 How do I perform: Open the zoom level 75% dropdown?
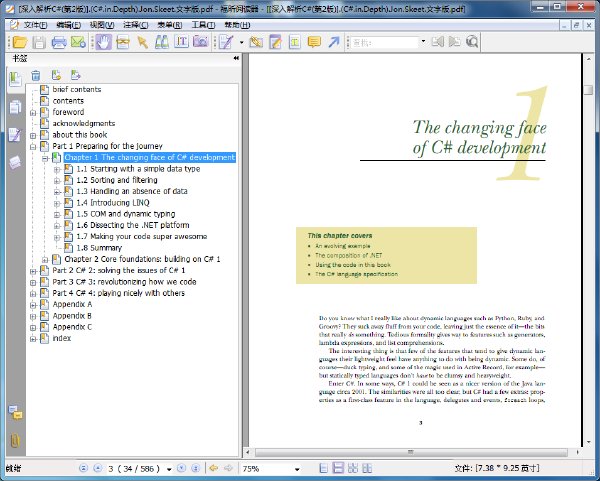(x=297, y=469)
